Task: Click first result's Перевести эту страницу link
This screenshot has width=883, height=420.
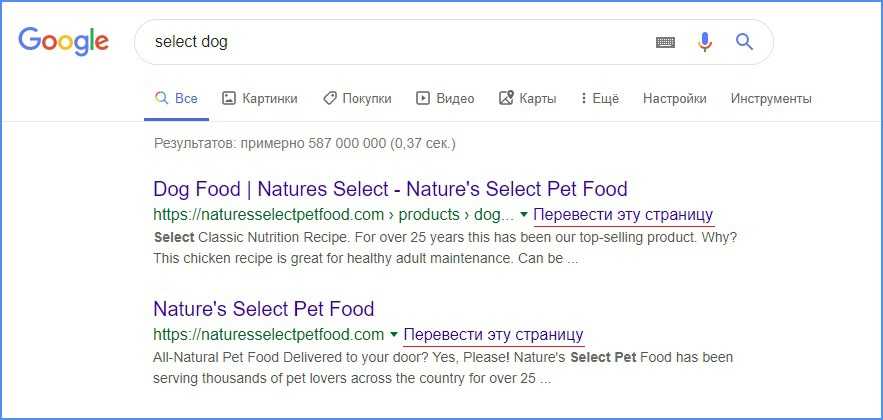Action: (623, 215)
